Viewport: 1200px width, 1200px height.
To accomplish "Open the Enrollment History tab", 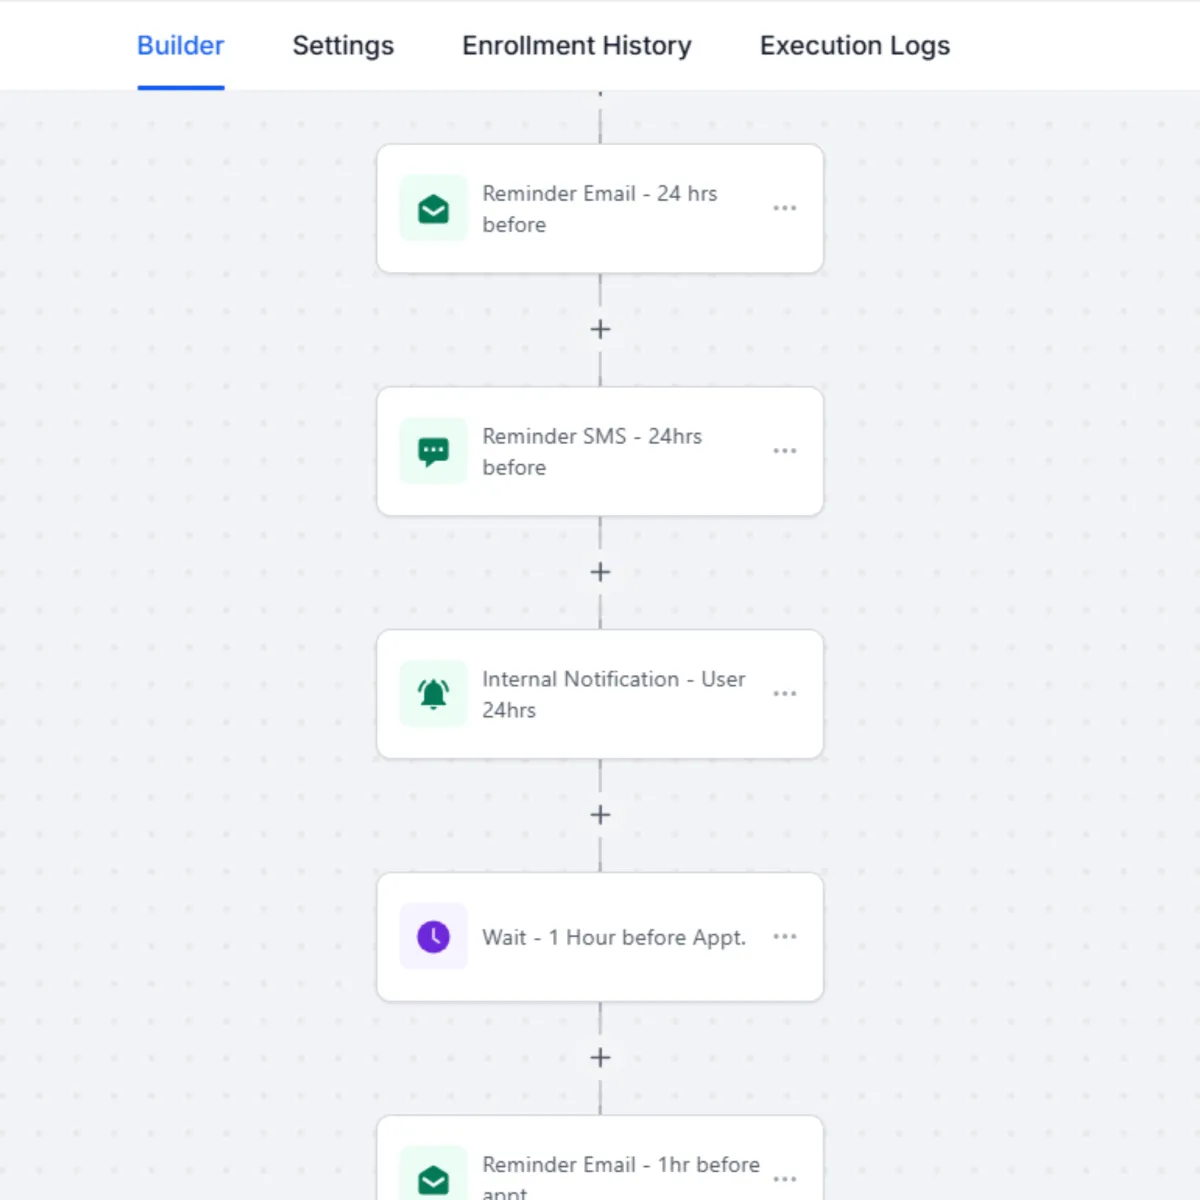I will coord(576,46).
